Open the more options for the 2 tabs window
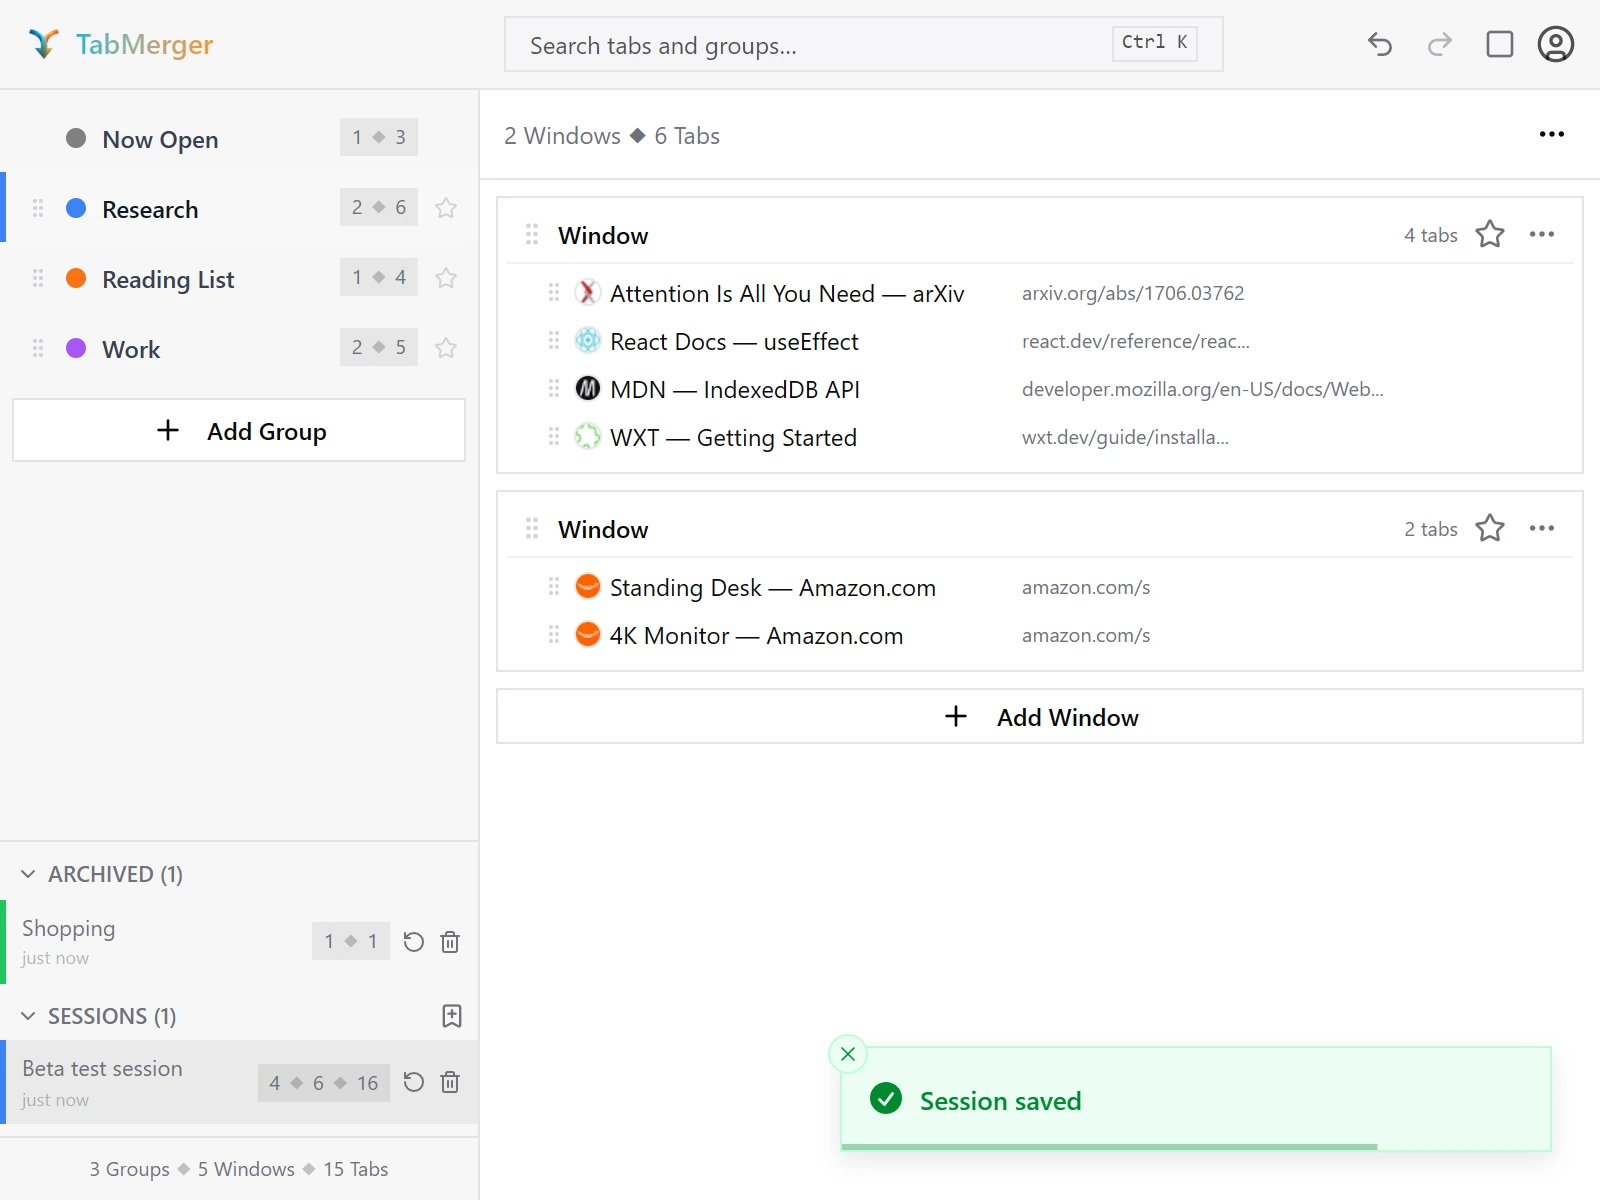This screenshot has height=1200, width=1600. (1542, 528)
